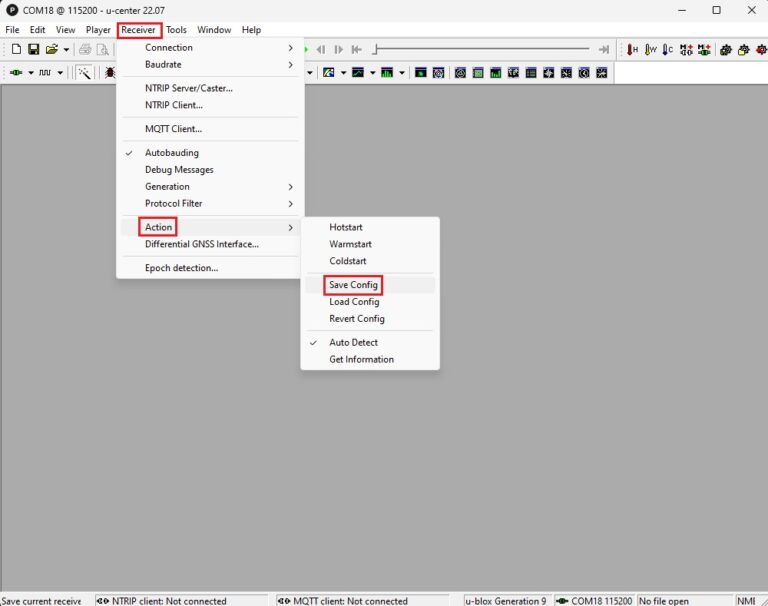This screenshot has width=768, height=606.
Task: Open the dropdown arrow beside open folder icon
Action: click(66, 49)
